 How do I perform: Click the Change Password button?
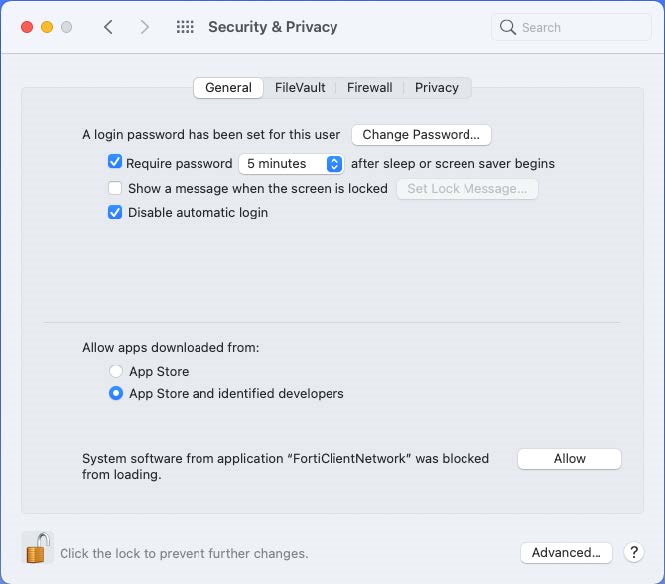tap(421, 135)
